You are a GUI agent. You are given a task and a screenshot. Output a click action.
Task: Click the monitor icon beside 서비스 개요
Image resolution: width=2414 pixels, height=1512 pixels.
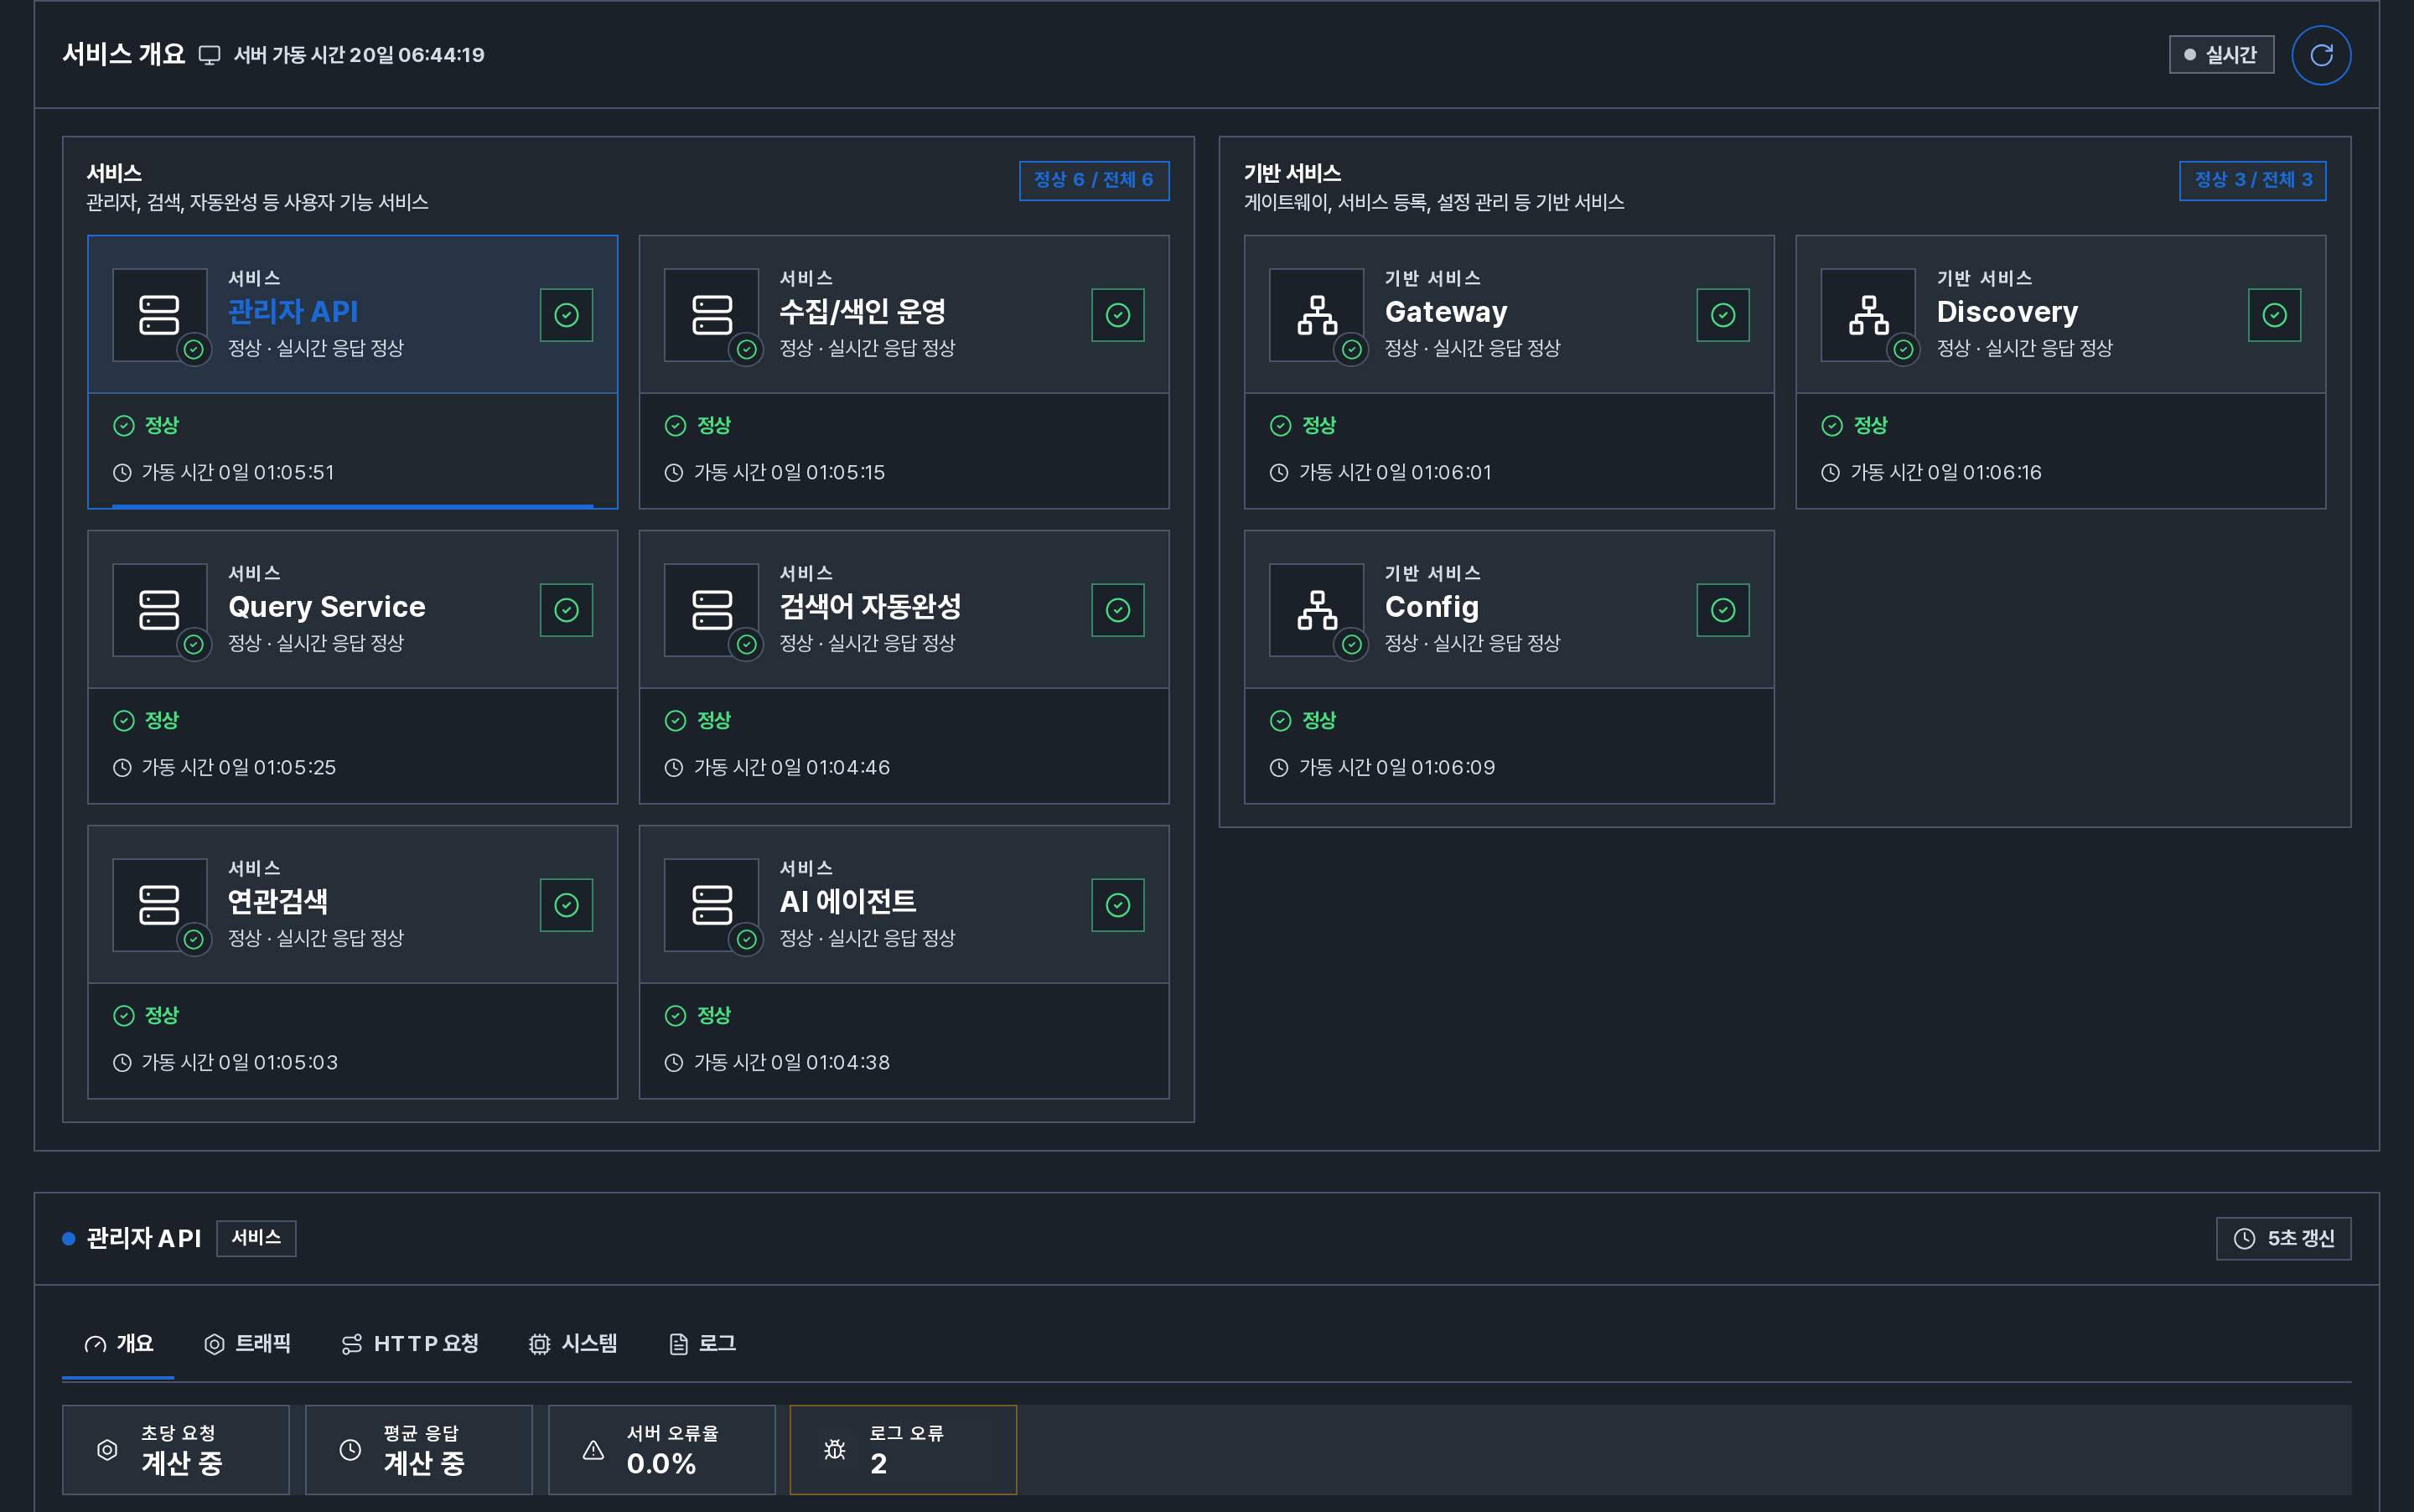[209, 55]
